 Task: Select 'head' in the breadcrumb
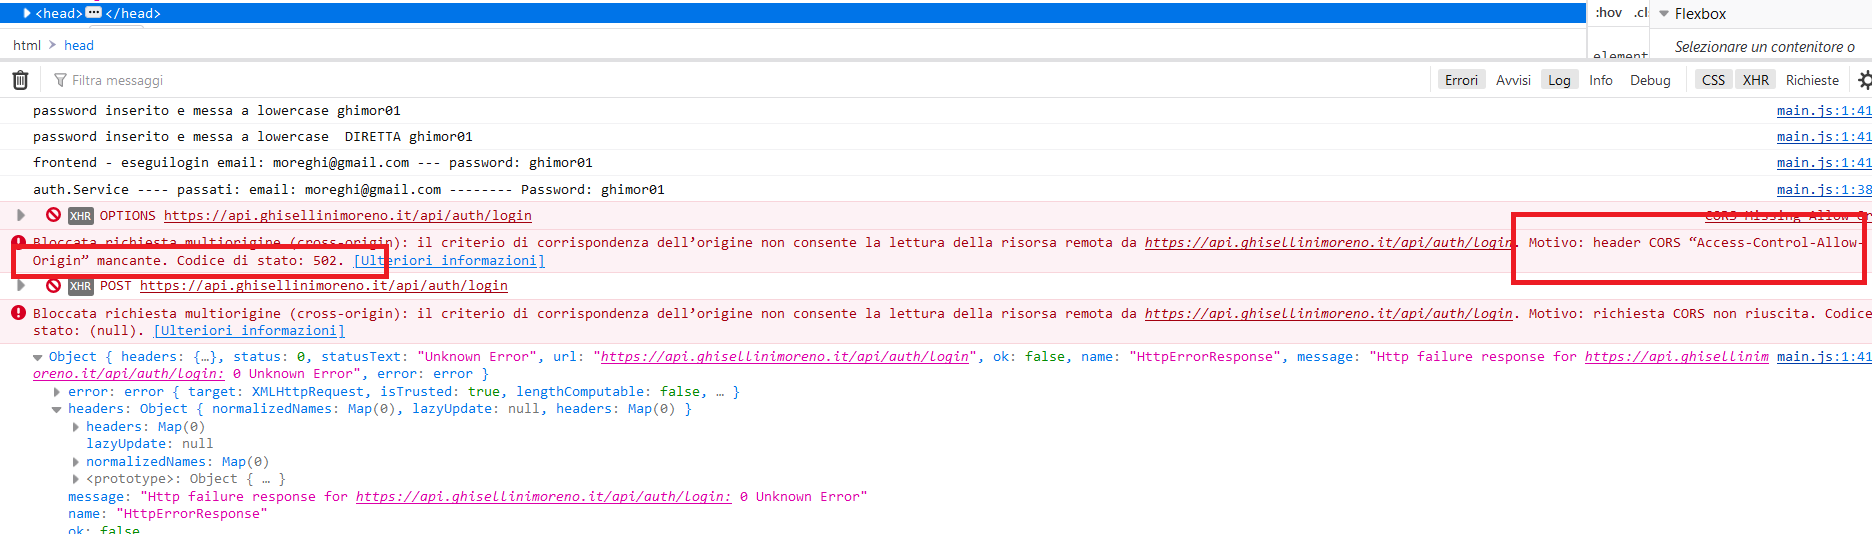[x=79, y=45]
